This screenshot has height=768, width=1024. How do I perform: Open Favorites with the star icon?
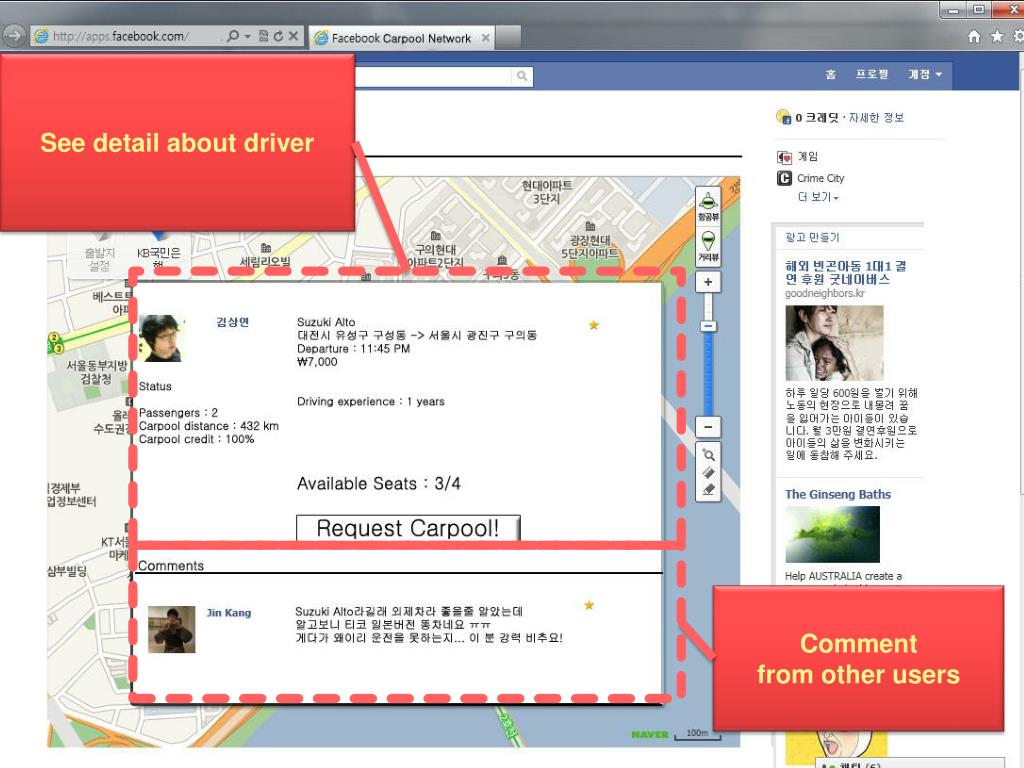coord(997,37)
